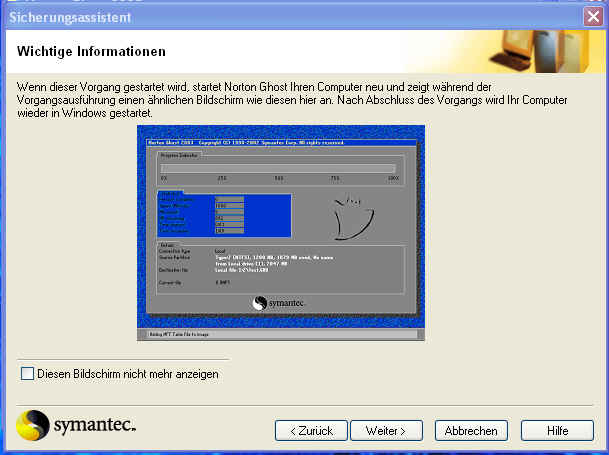609x455 pixels.
Task: Click the Norton Ghost preview screenshot
Action: pos(281,233)
